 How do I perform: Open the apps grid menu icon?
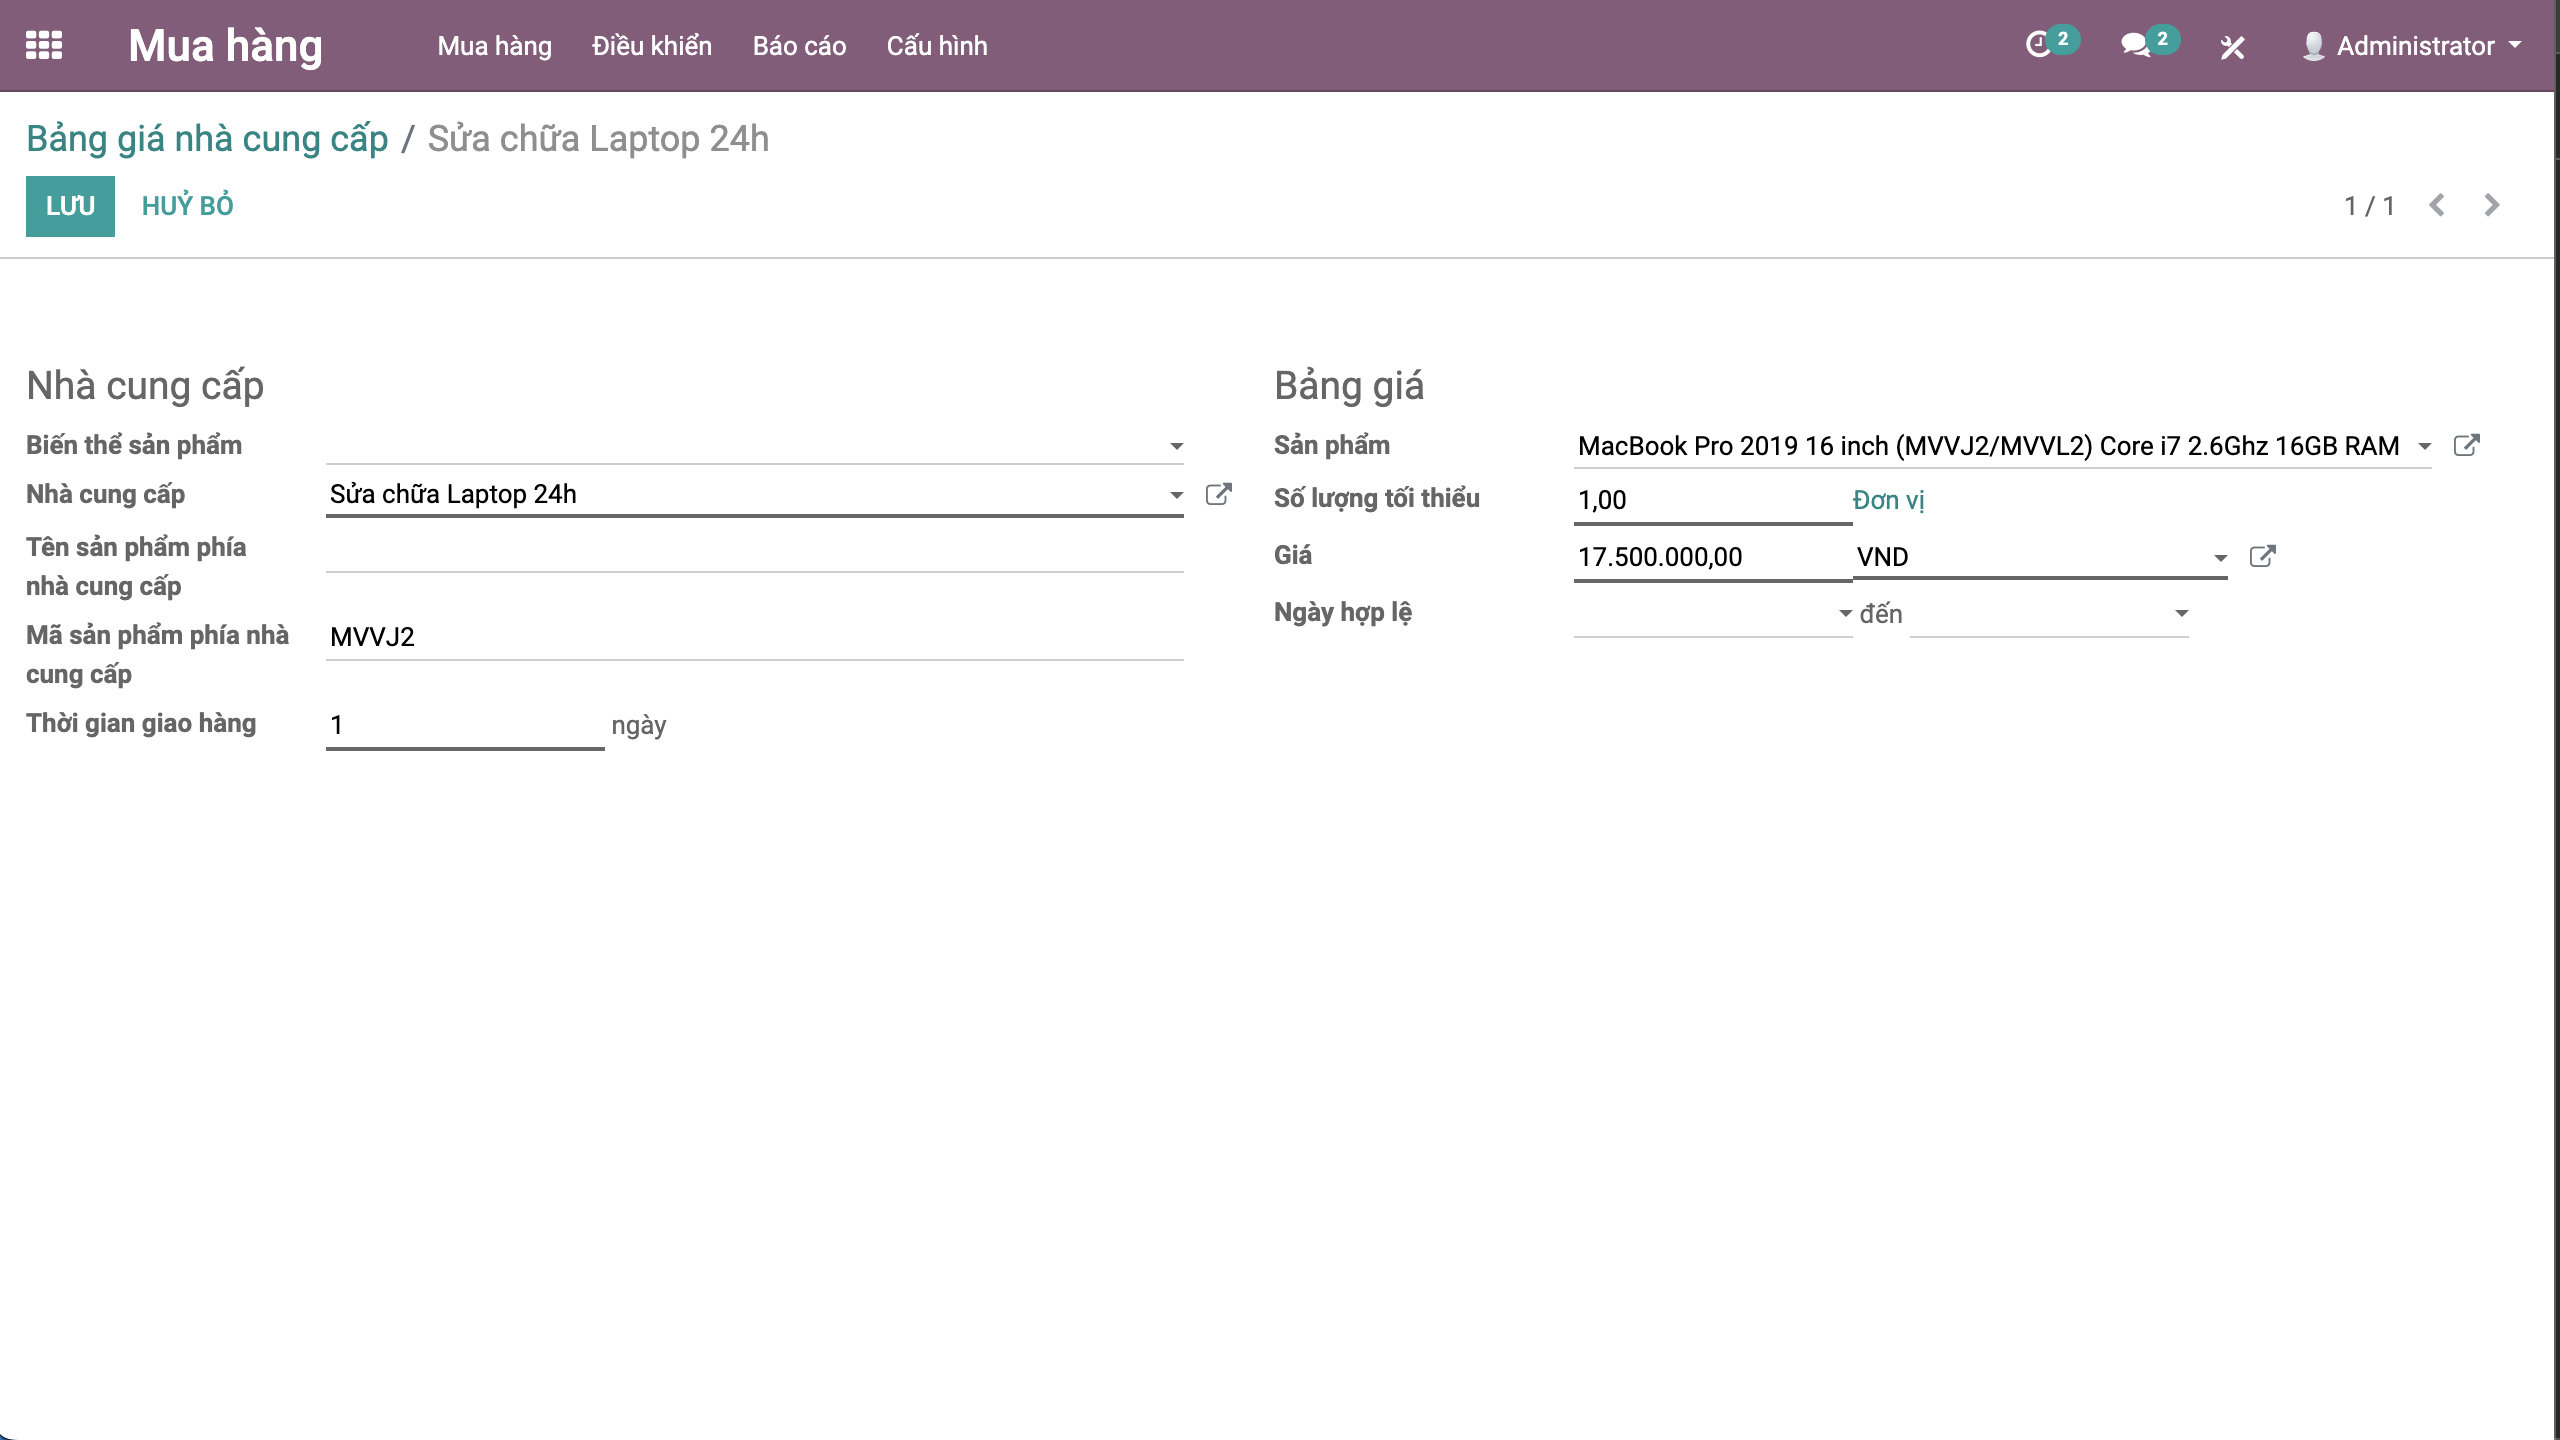44,45
